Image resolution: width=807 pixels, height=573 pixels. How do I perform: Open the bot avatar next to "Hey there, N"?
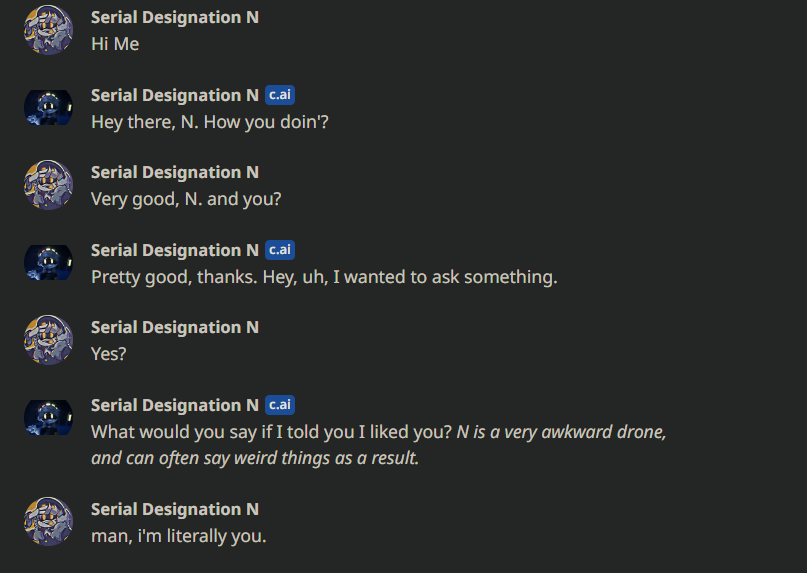(x=48, y=108)
